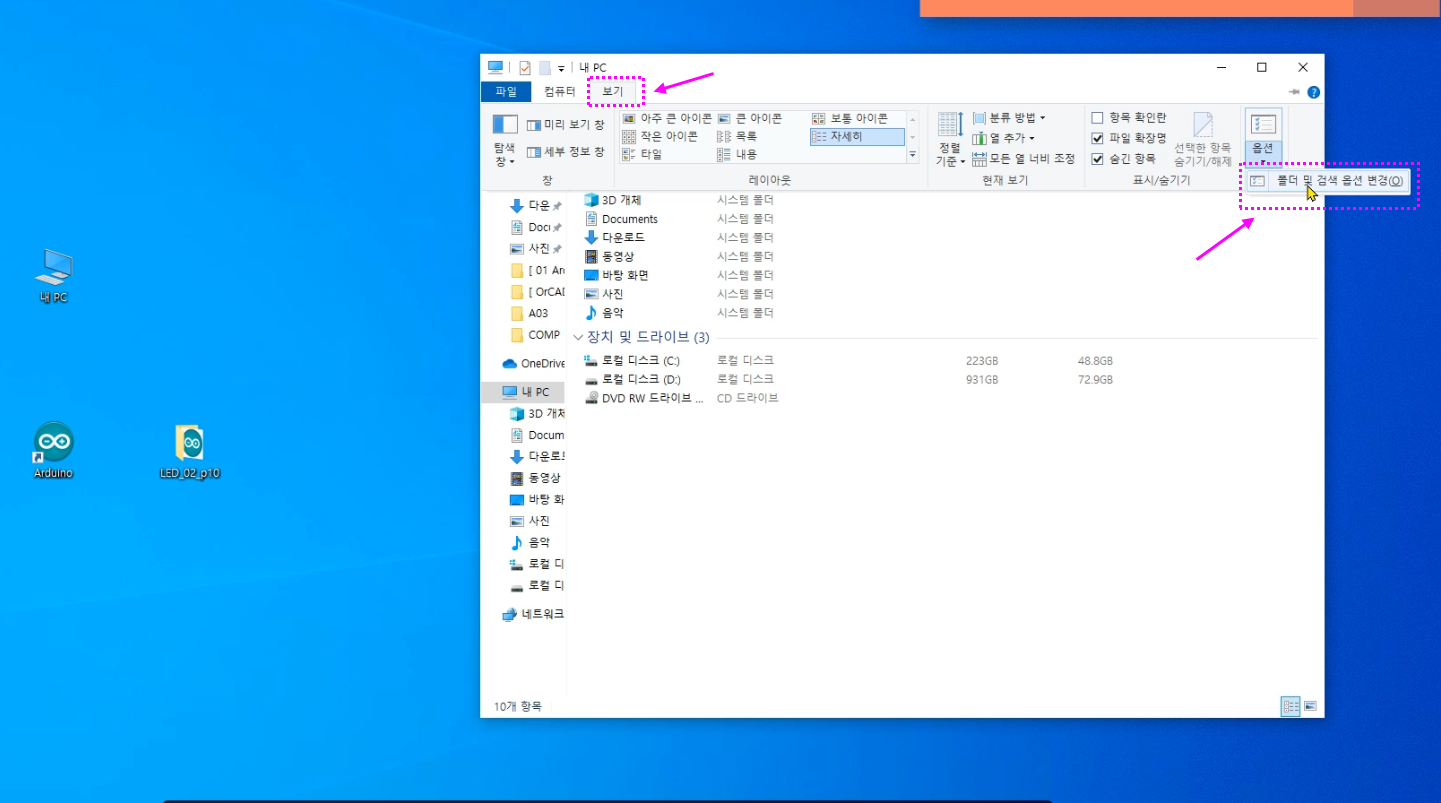Click the Documents folder icon in list
The image size is (1441, 803).
coord(591,219)
